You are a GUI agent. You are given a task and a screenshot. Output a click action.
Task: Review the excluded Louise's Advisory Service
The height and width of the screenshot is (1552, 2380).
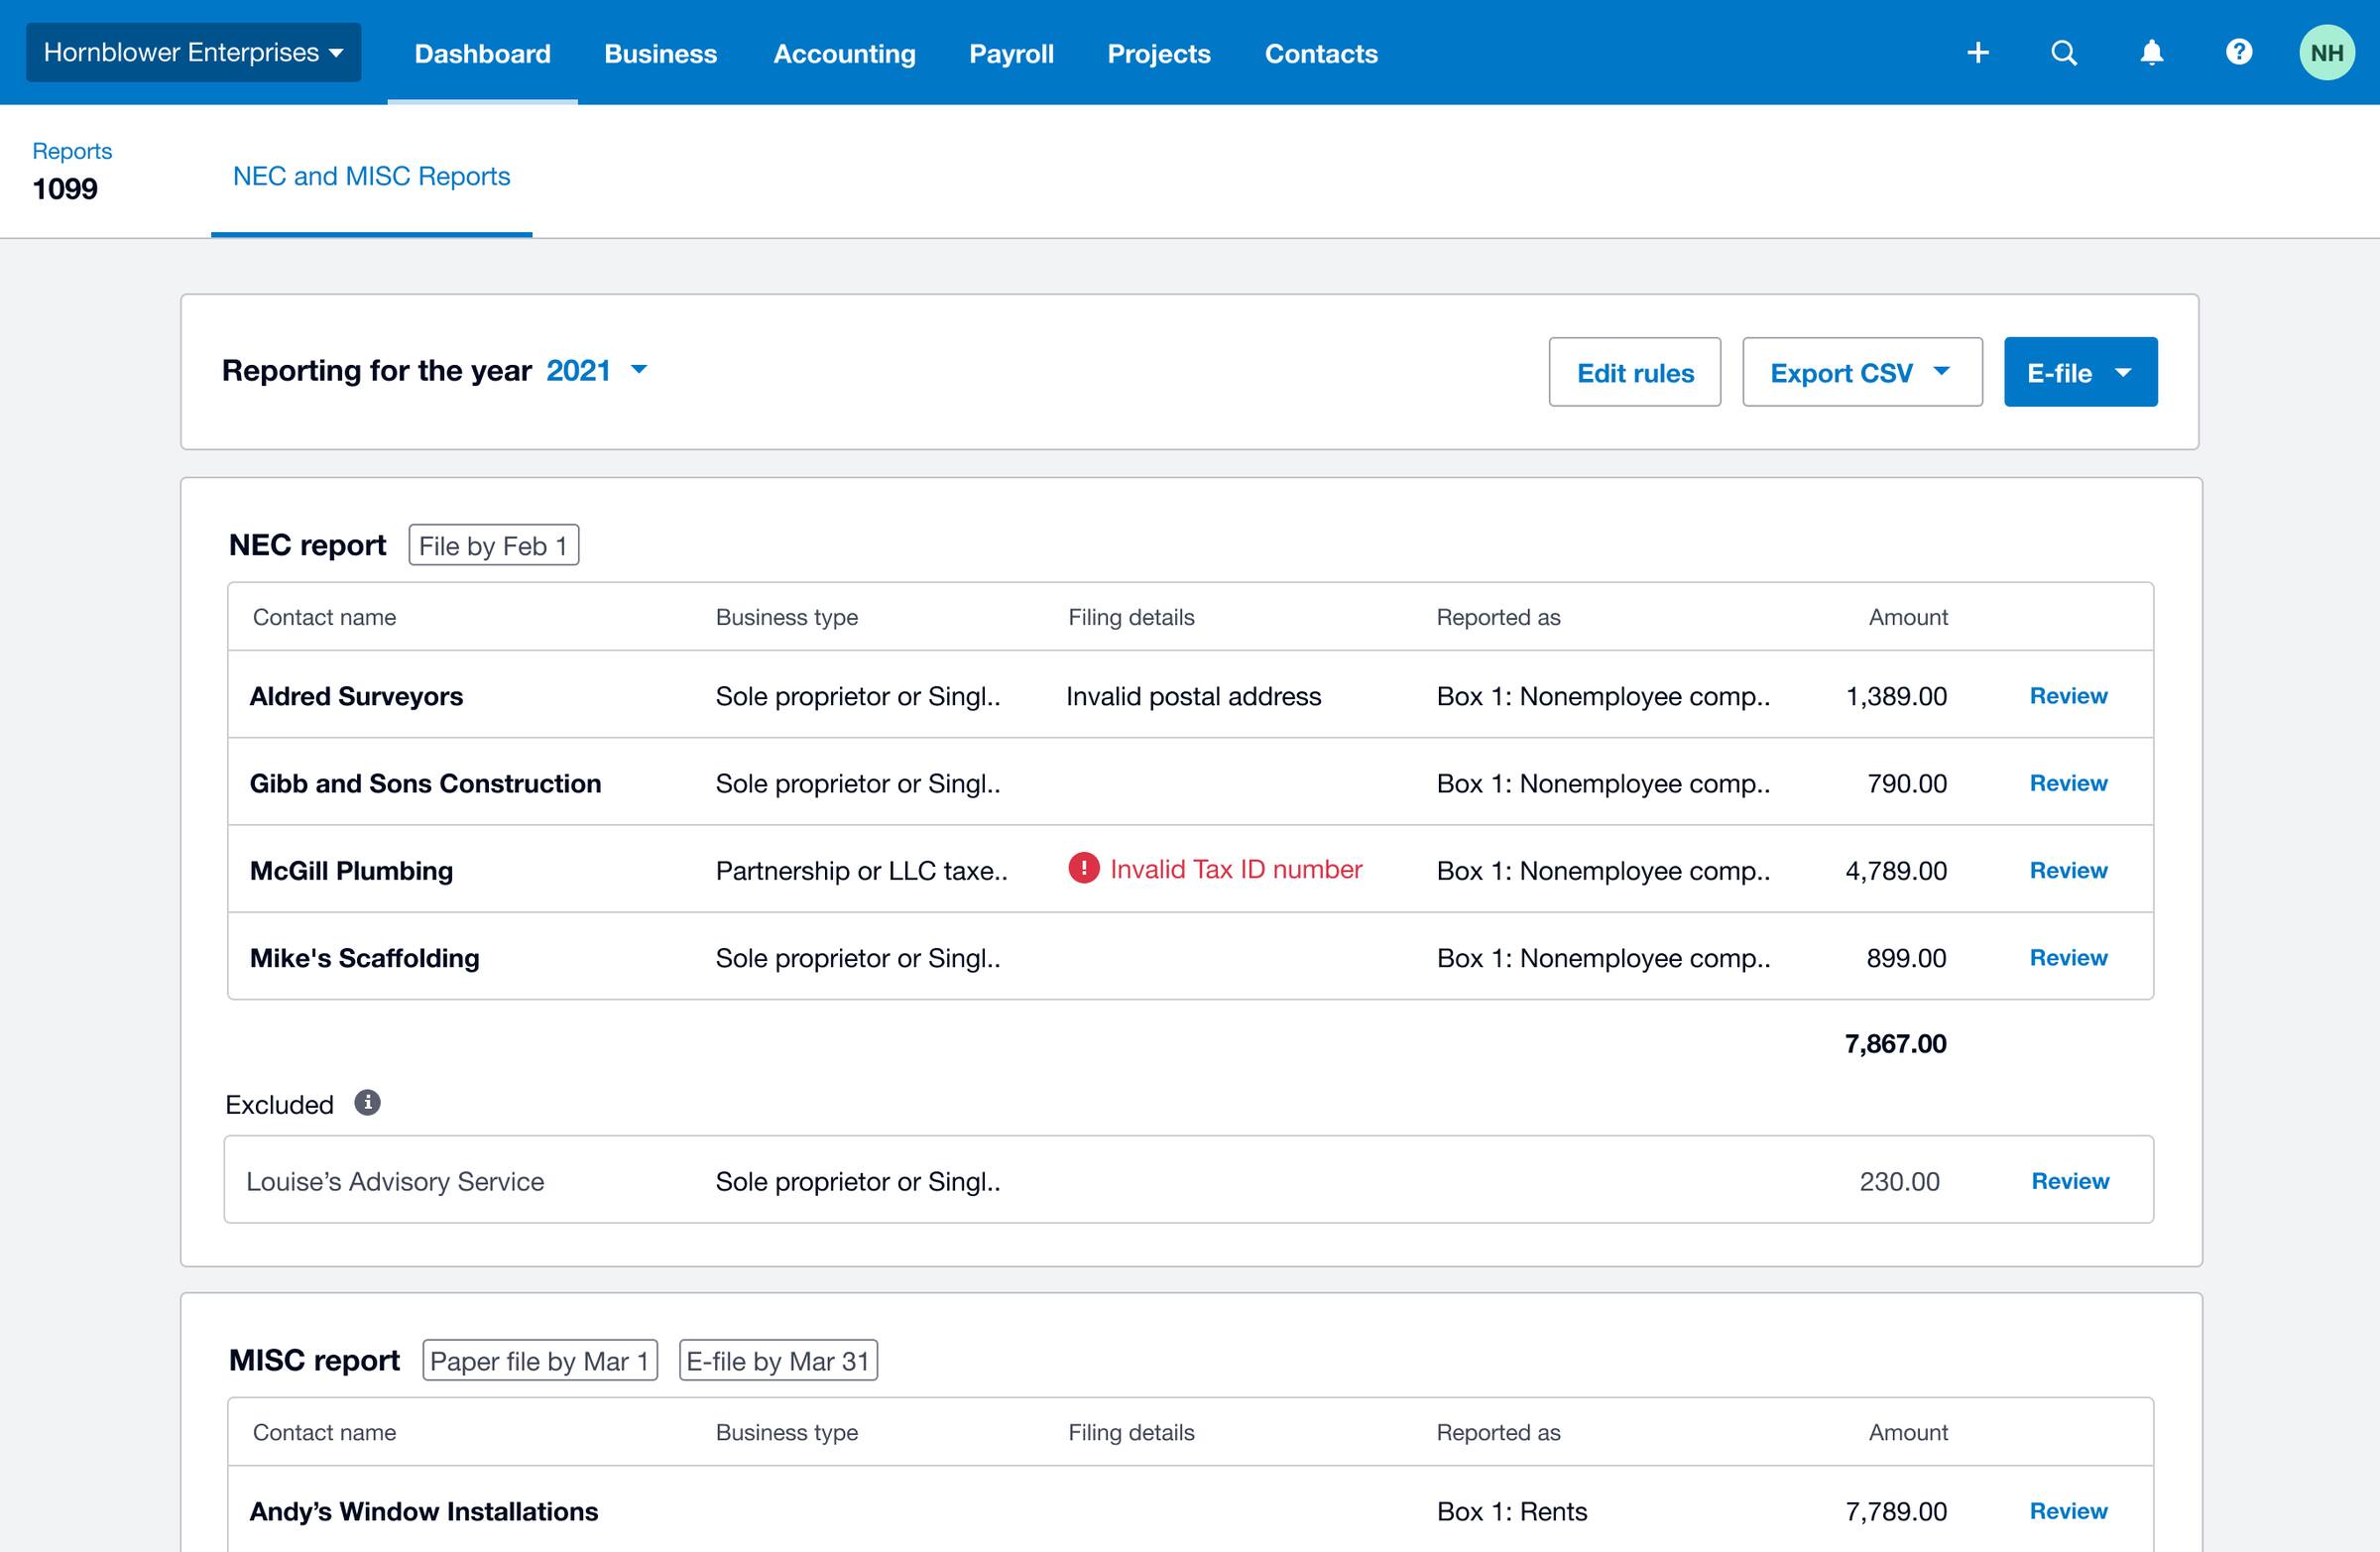[2068, 1180]
